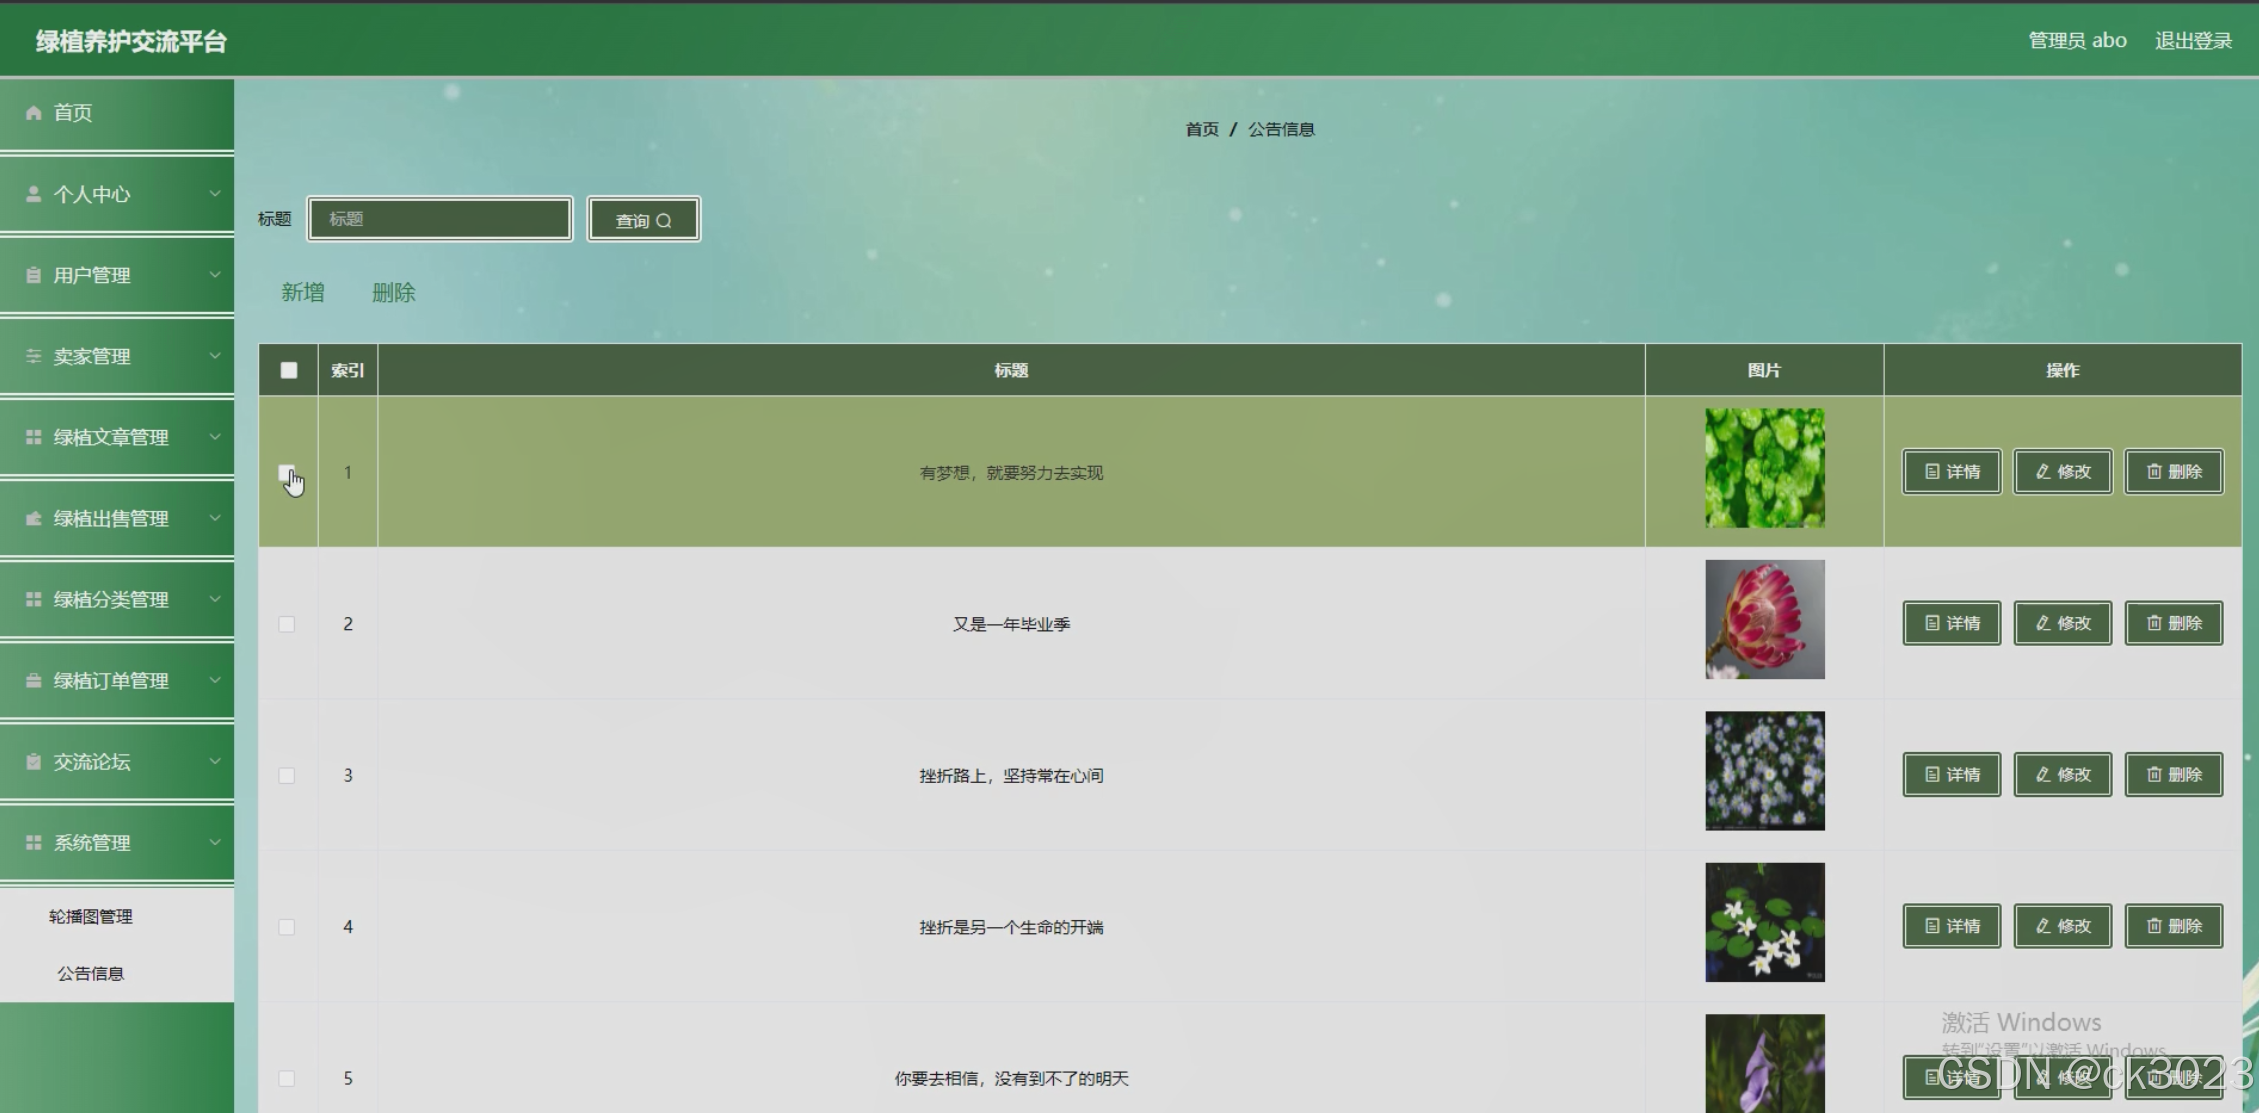Click the magnifier icon in 查询 button
This screenshot has height=1113, width=2259.
[664, 221]
